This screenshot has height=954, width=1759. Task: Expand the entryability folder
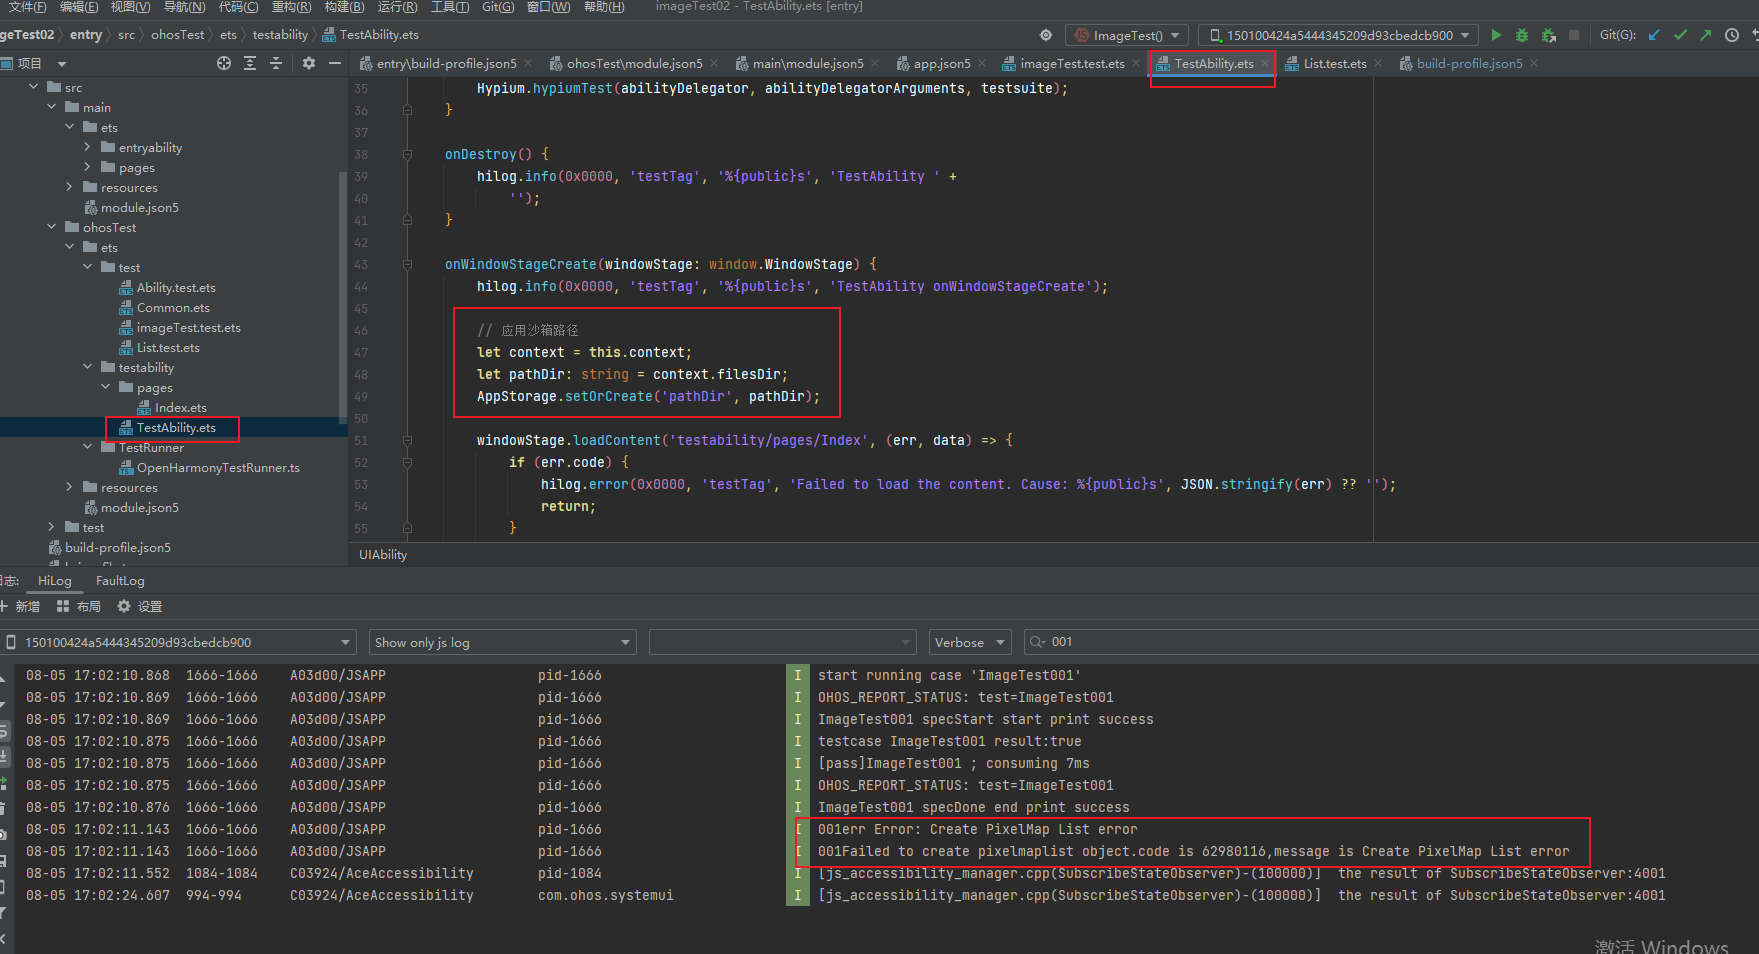coord(87,147)
